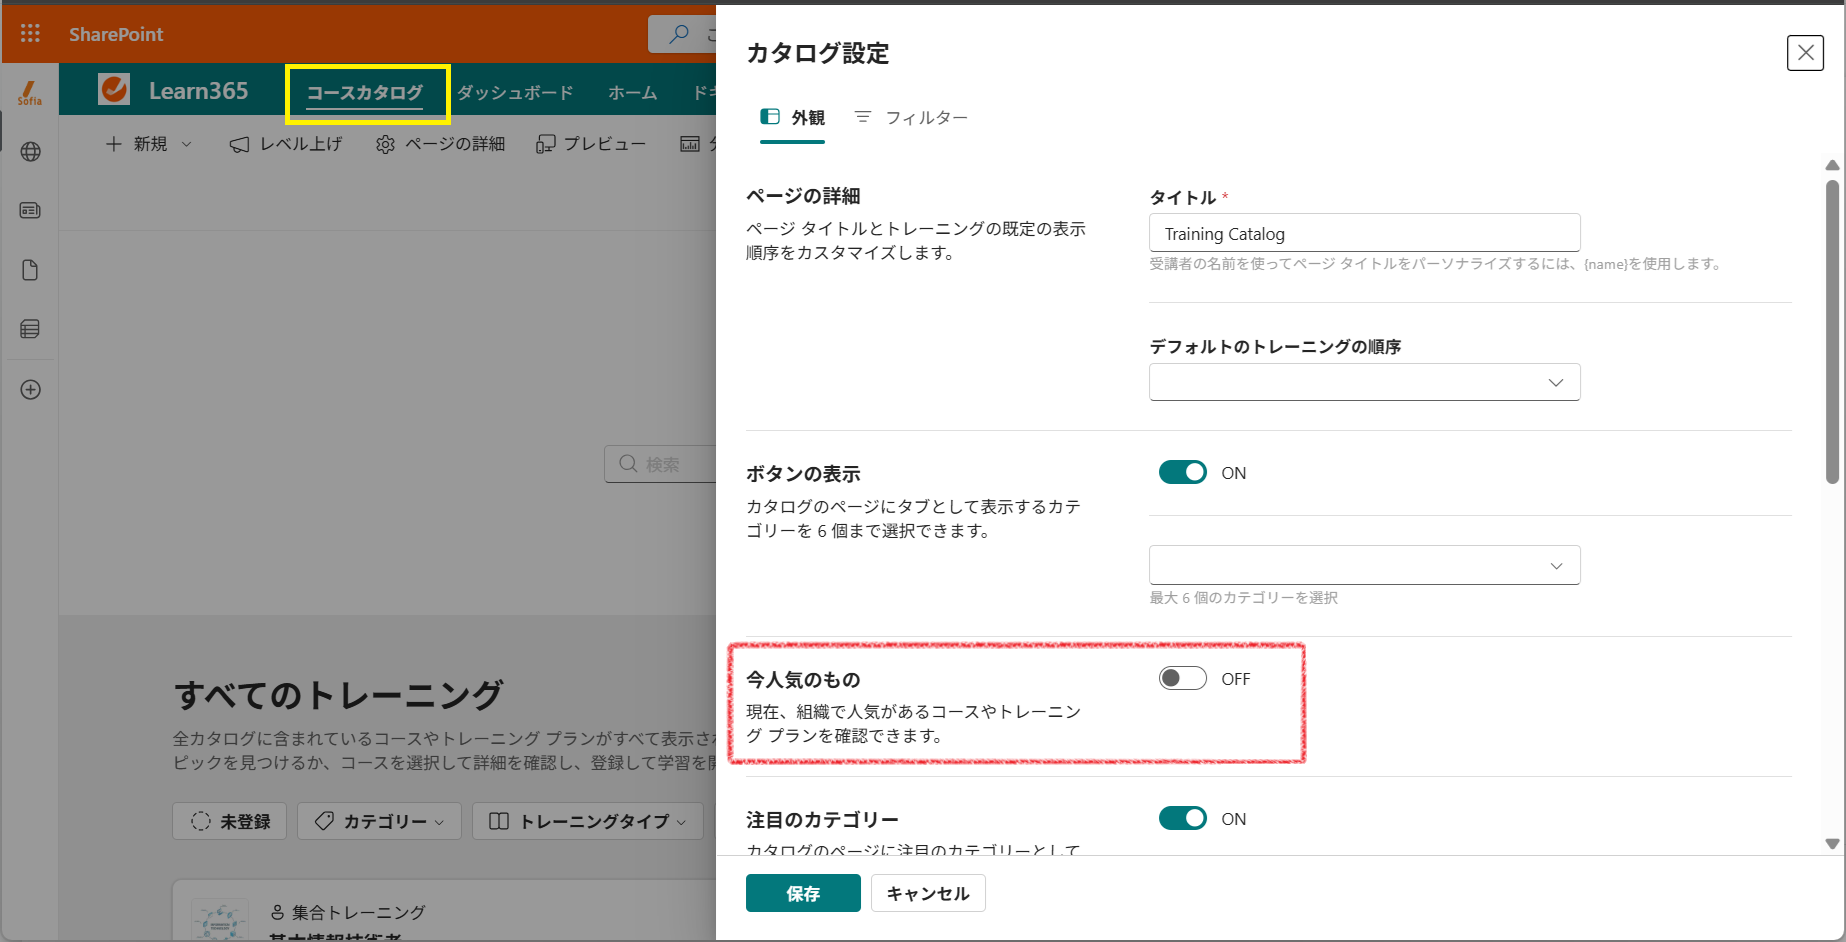Click the 保存 button

tap(803, 893)
